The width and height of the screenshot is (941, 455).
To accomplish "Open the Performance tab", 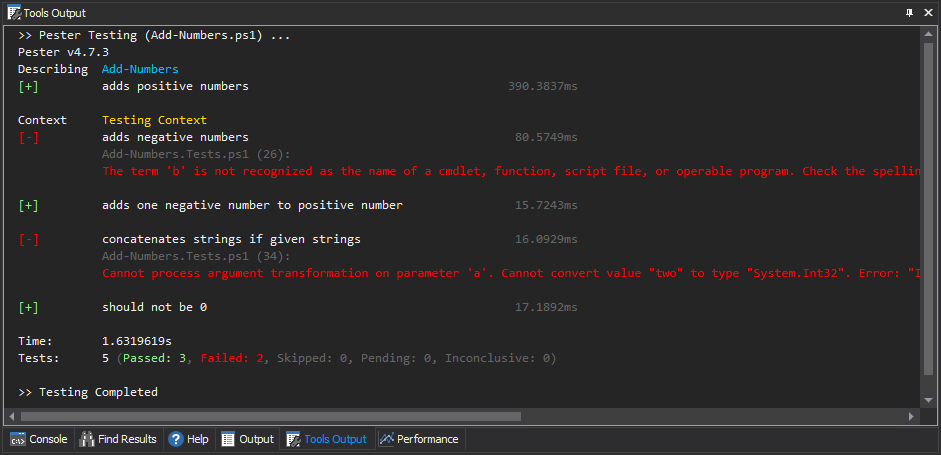I will (x=419, y=439).
